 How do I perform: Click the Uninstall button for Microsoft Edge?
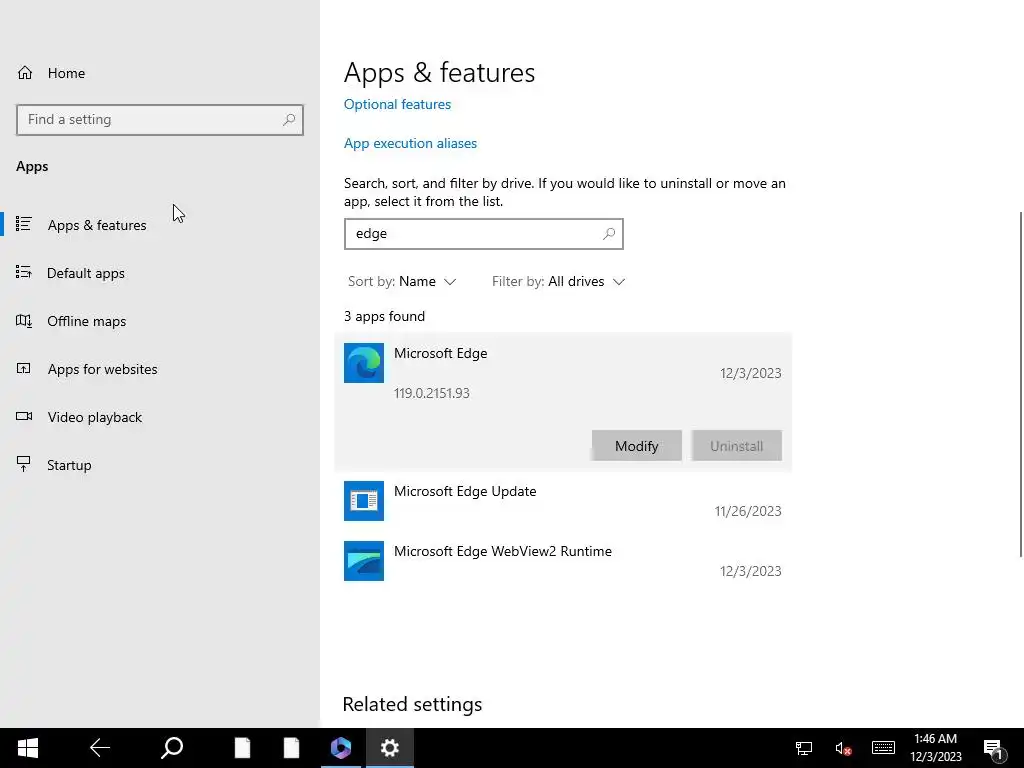pyautogui.click(x=737, y=445)
